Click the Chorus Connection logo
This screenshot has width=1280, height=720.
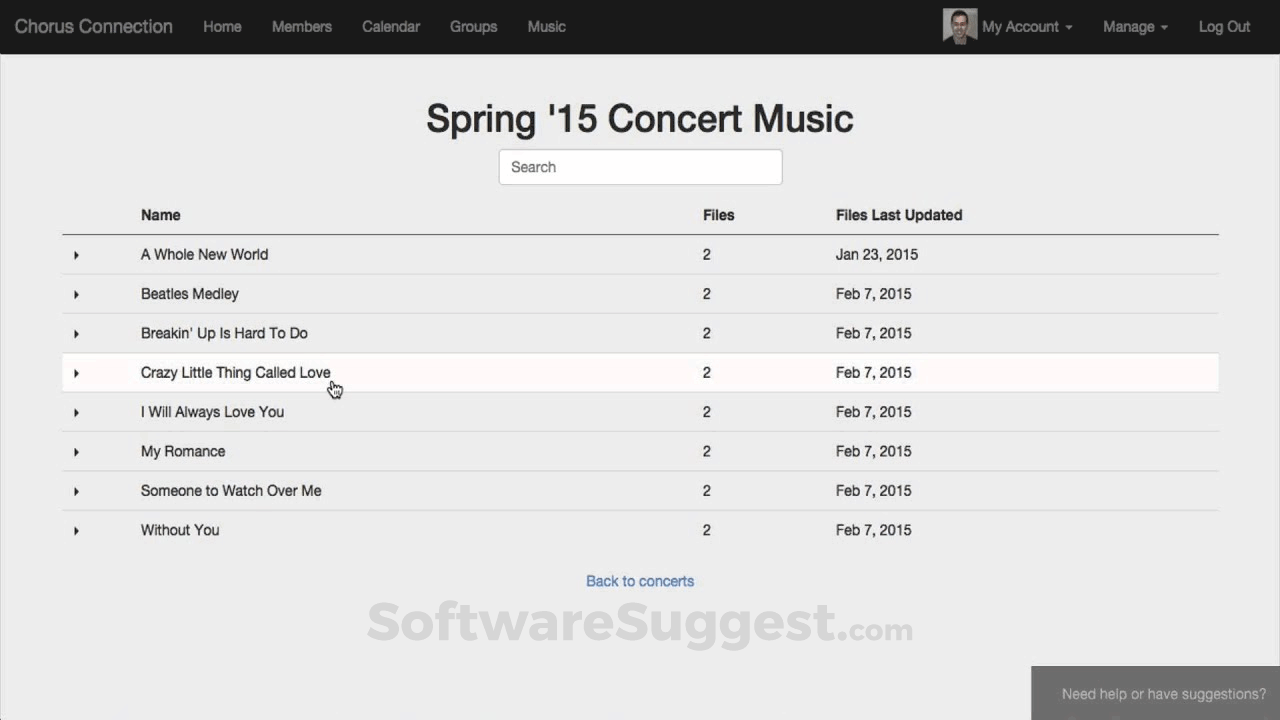(x=93, y=27)
